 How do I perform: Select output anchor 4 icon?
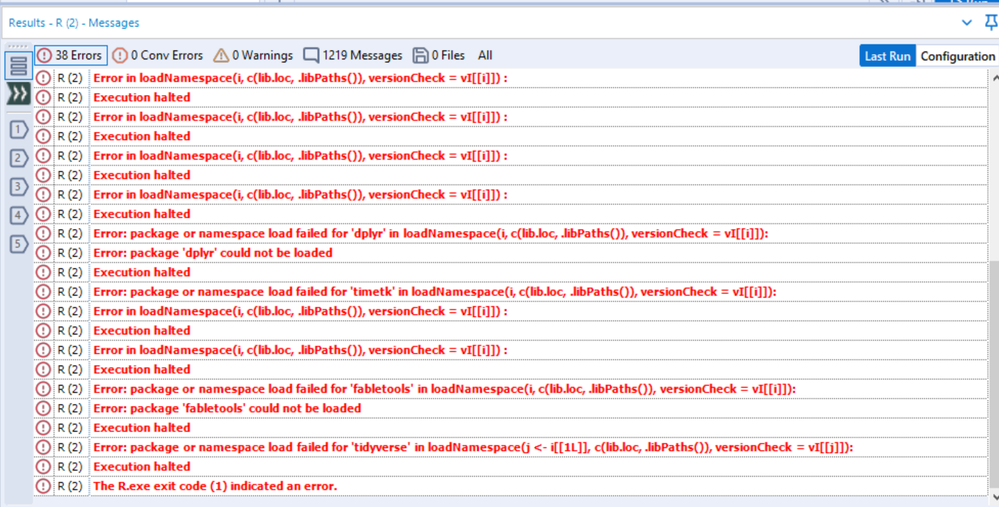(18, 215)
